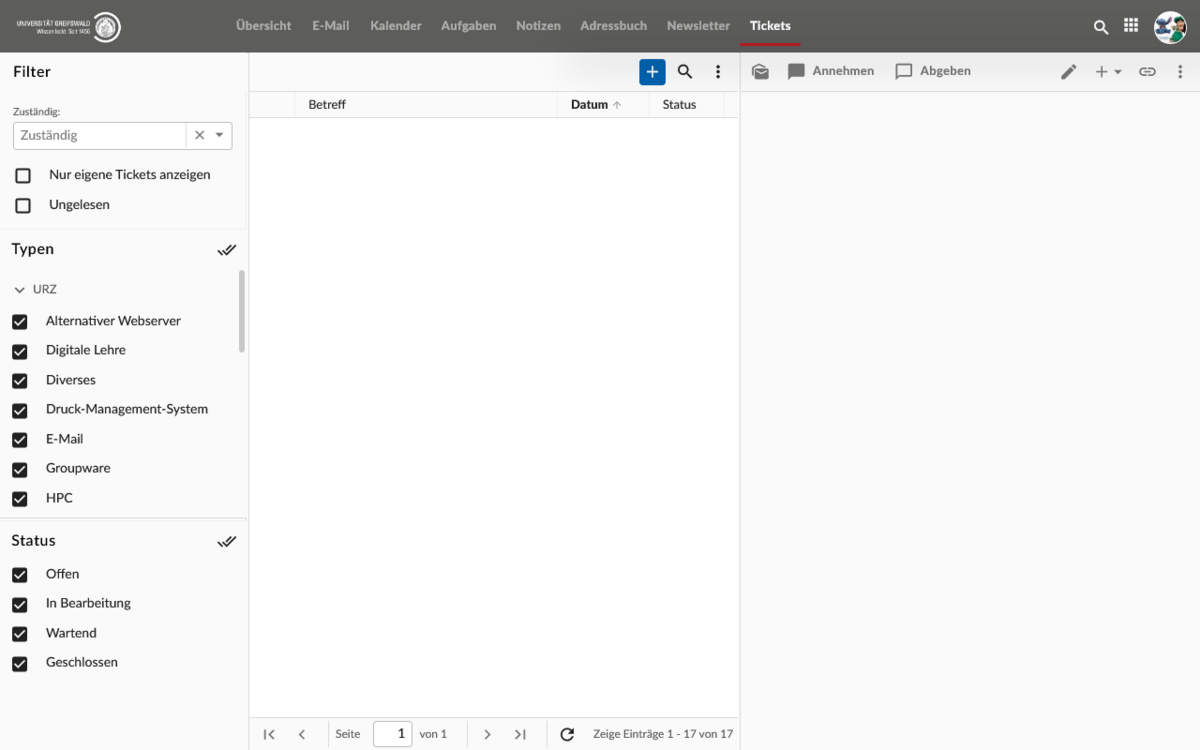Image resolution: width=1200 pixels, height=750 pixels.
Task: Open the ticket list three-dot menu
Action: [718, 72]
